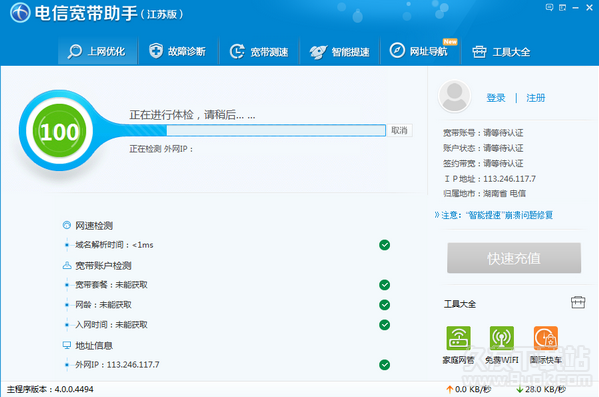Click the 28.0 KB/秒 download speed readout
This screenshot has height=397, width=599.
click(545, 389)
